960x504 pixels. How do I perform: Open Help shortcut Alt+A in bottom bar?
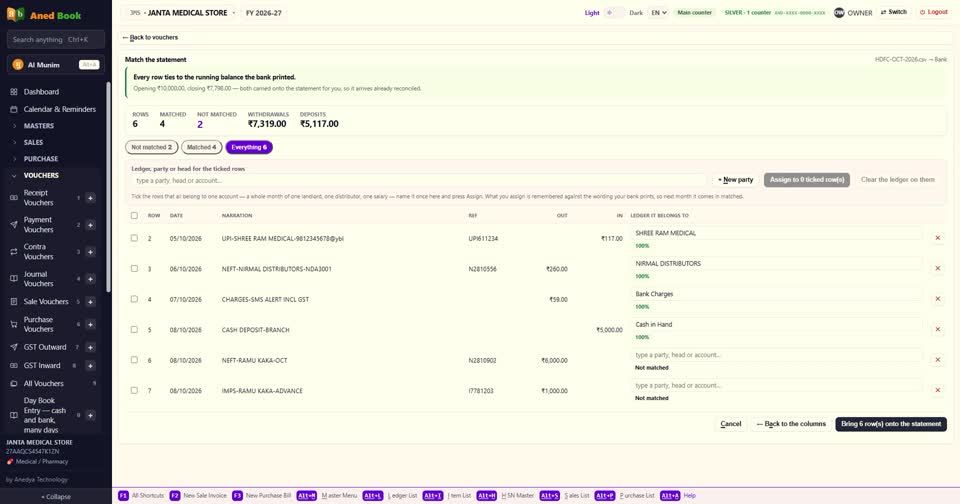tap(678, 495)
